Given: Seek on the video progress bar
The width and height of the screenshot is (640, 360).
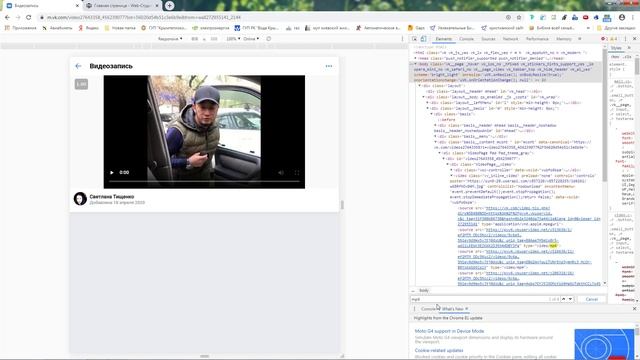Looking at the screenshot, I should tap(204, 181).
